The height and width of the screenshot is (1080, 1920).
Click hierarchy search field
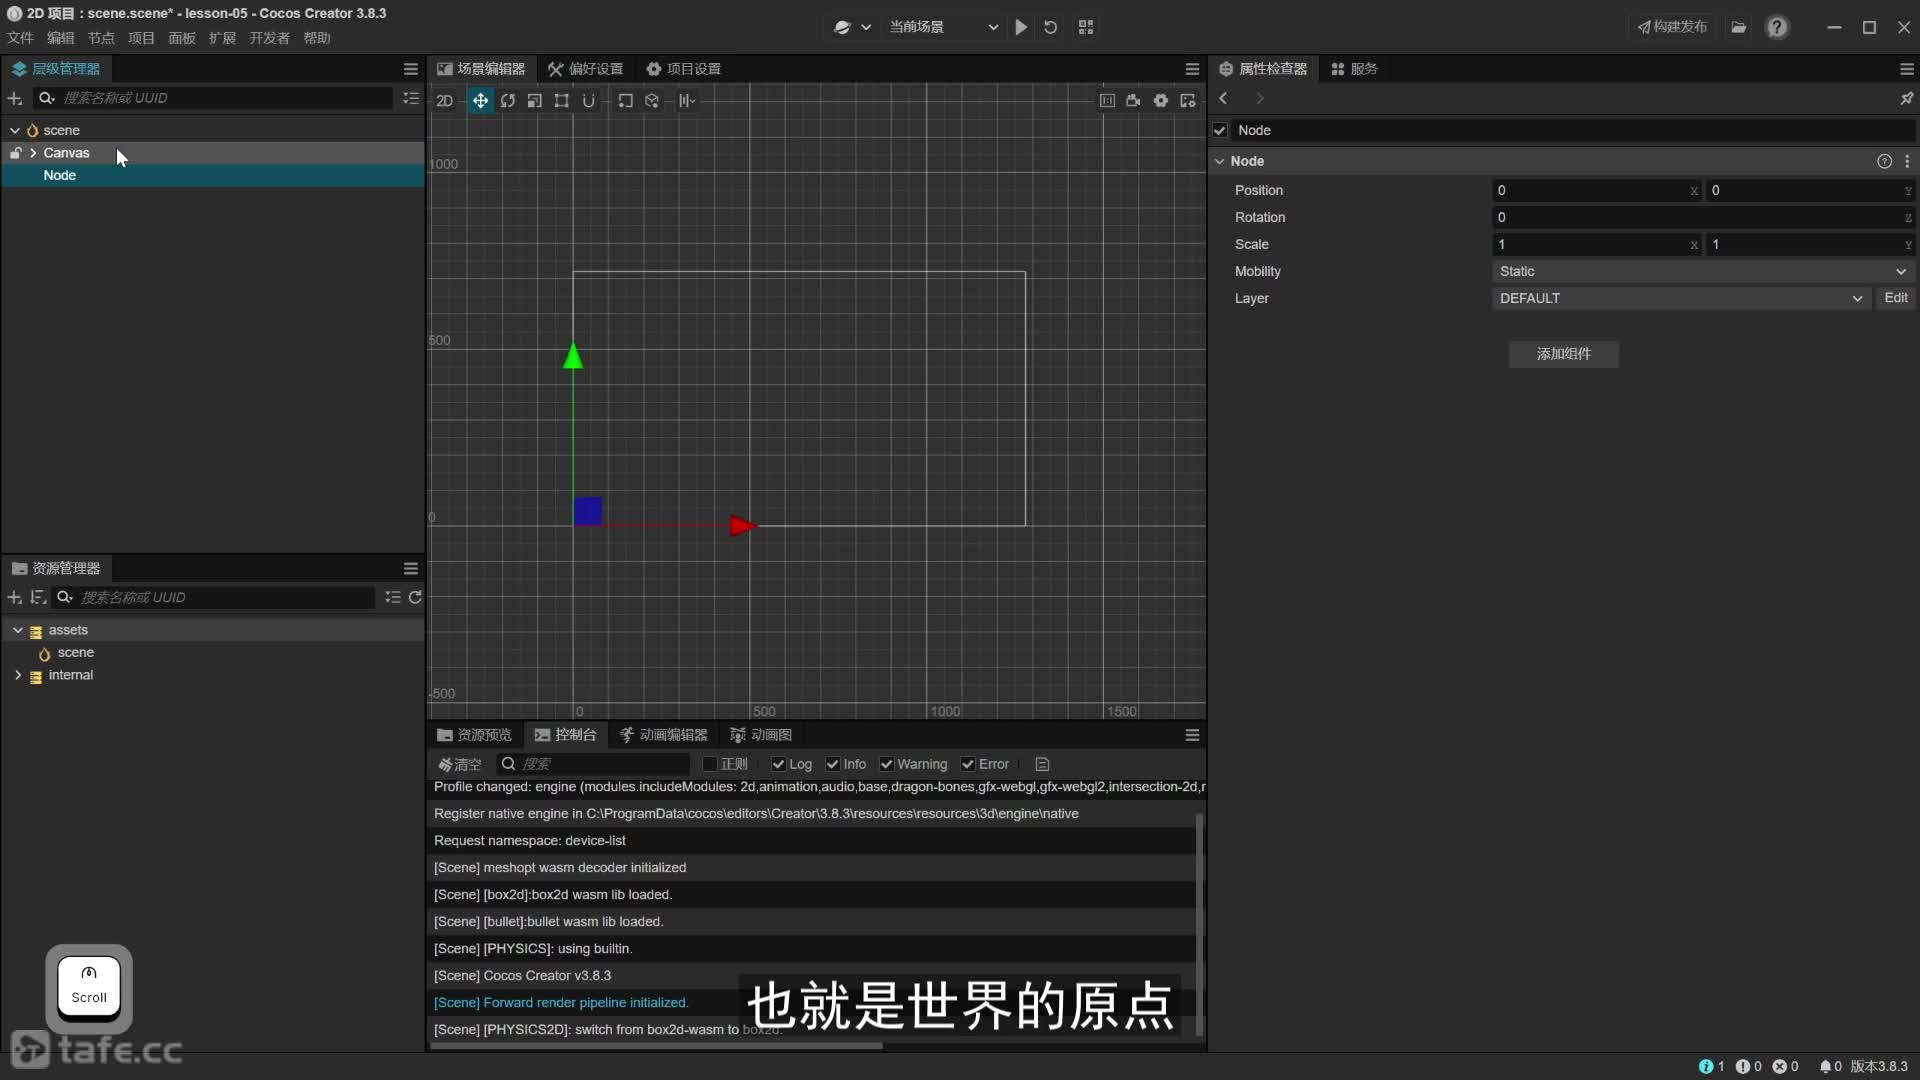[215, 98]
